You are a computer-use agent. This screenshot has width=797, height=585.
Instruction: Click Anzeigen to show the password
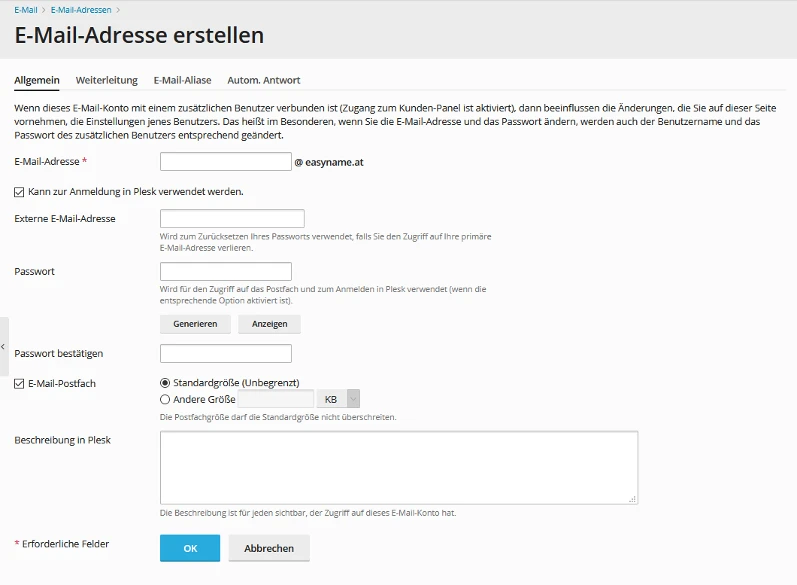click(269, 324)
